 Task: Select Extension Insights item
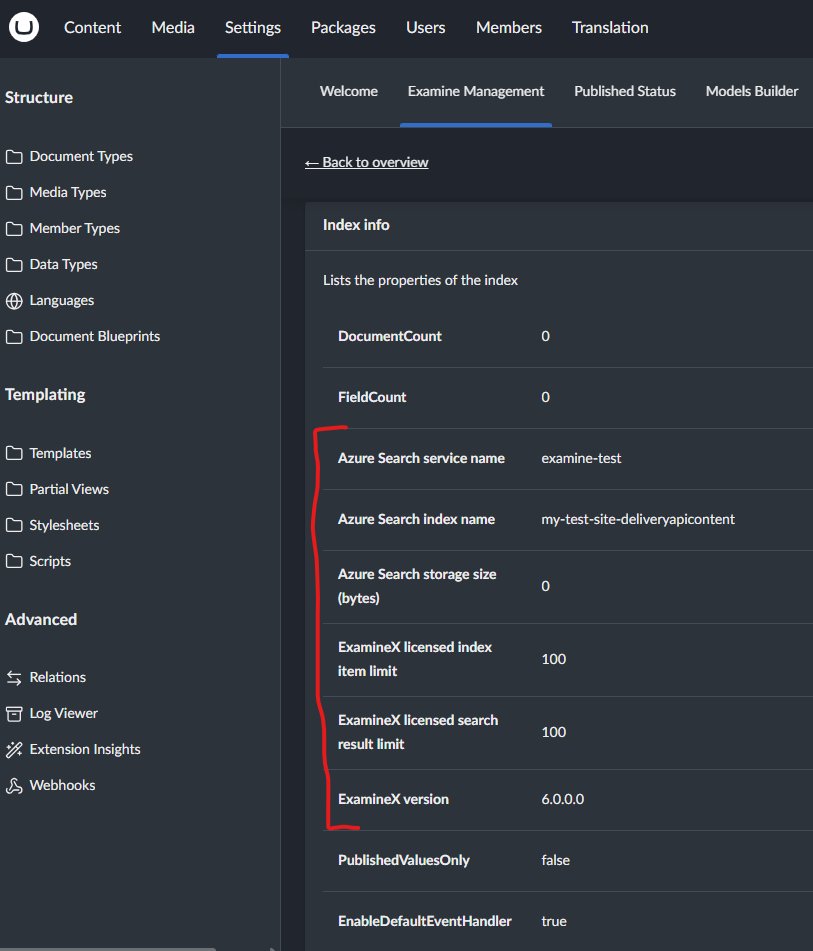pos(85,749)
